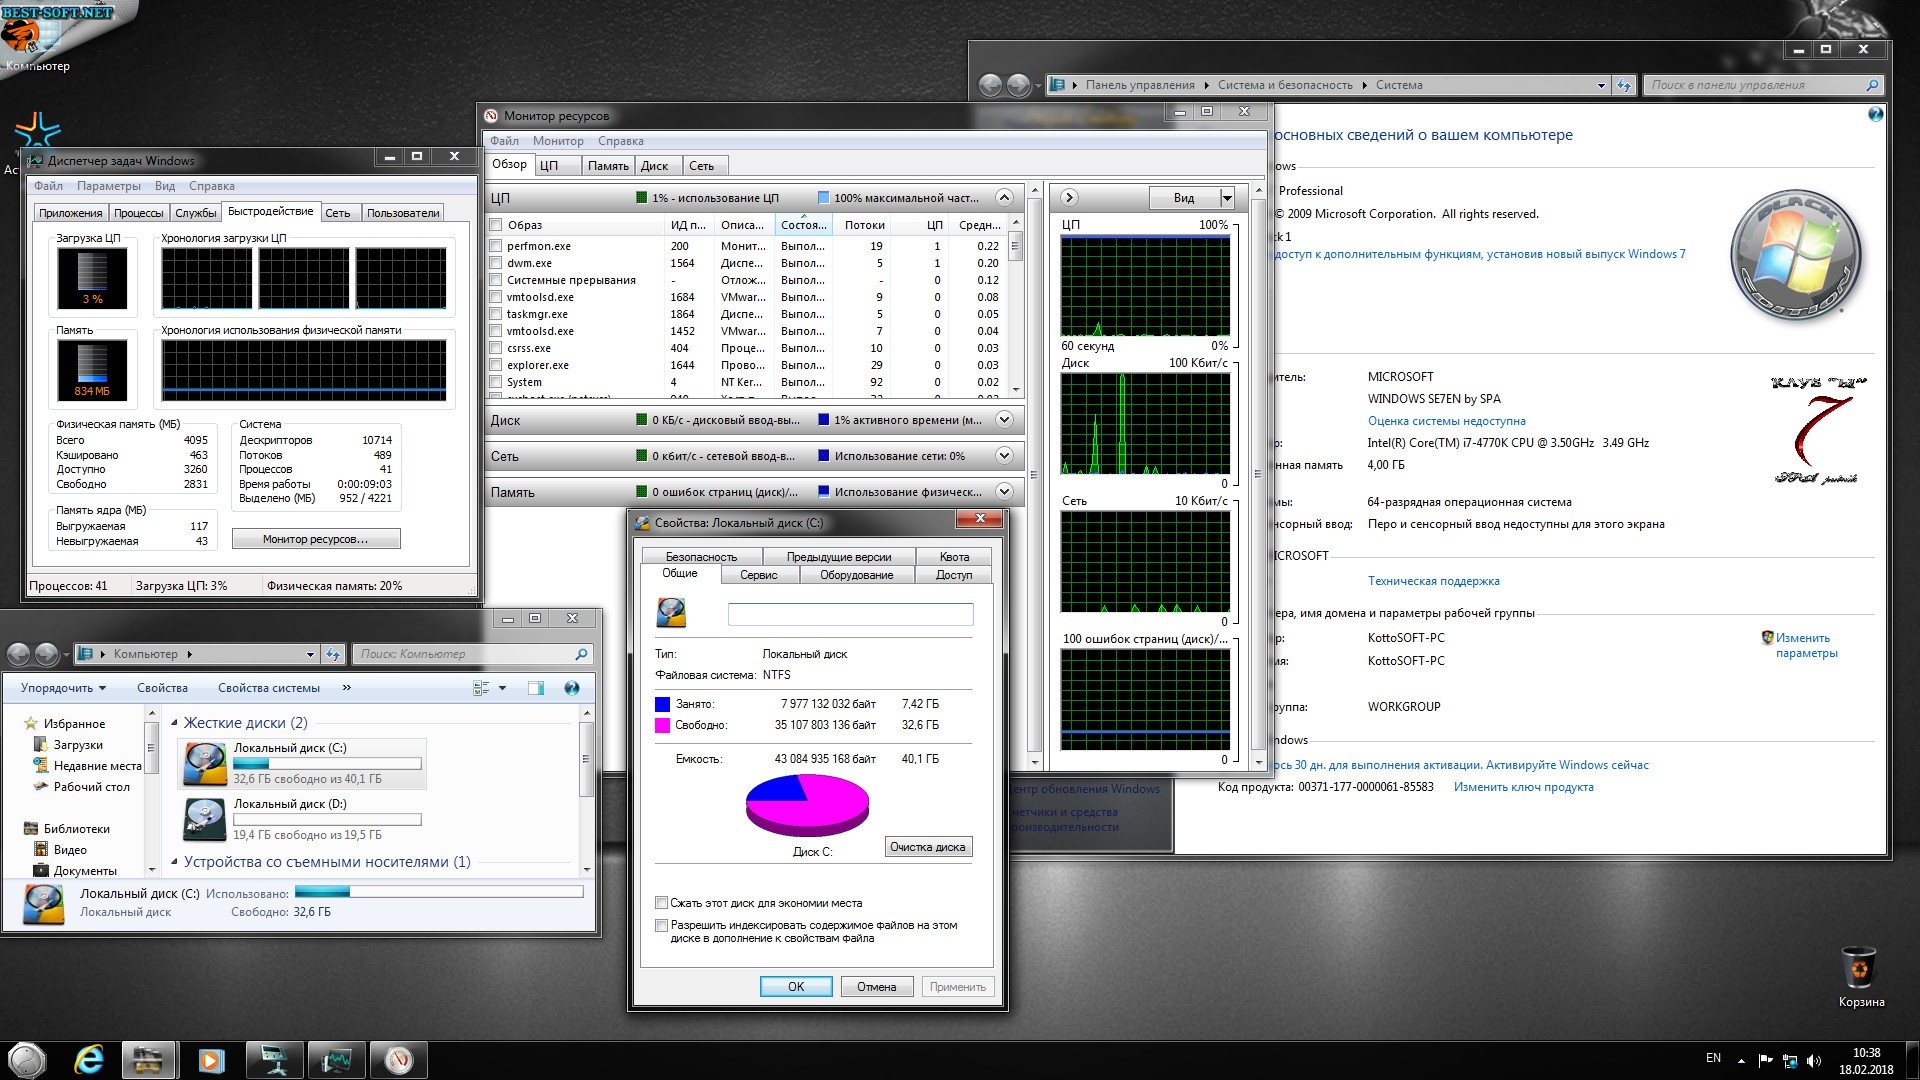Tick the perfmon.exe process checkbox
Screen dimensions: 1920x1080
coord(496,246)
